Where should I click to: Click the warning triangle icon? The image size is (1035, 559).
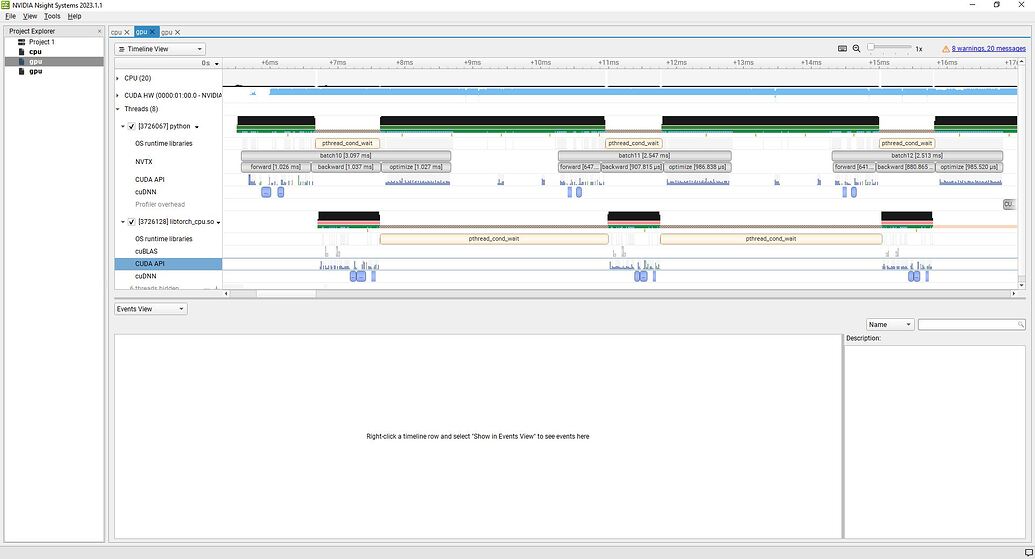(x=945, y=49)
